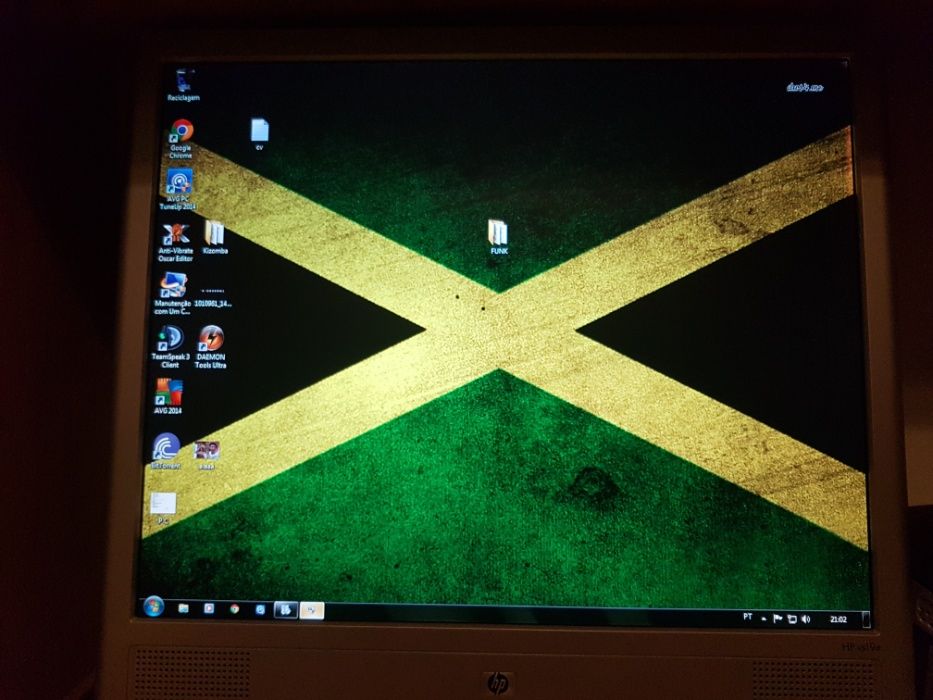This screenshot has height=700, width=933.
Task: Open the FUNK folder on desktop
Action: coord(498,237)
